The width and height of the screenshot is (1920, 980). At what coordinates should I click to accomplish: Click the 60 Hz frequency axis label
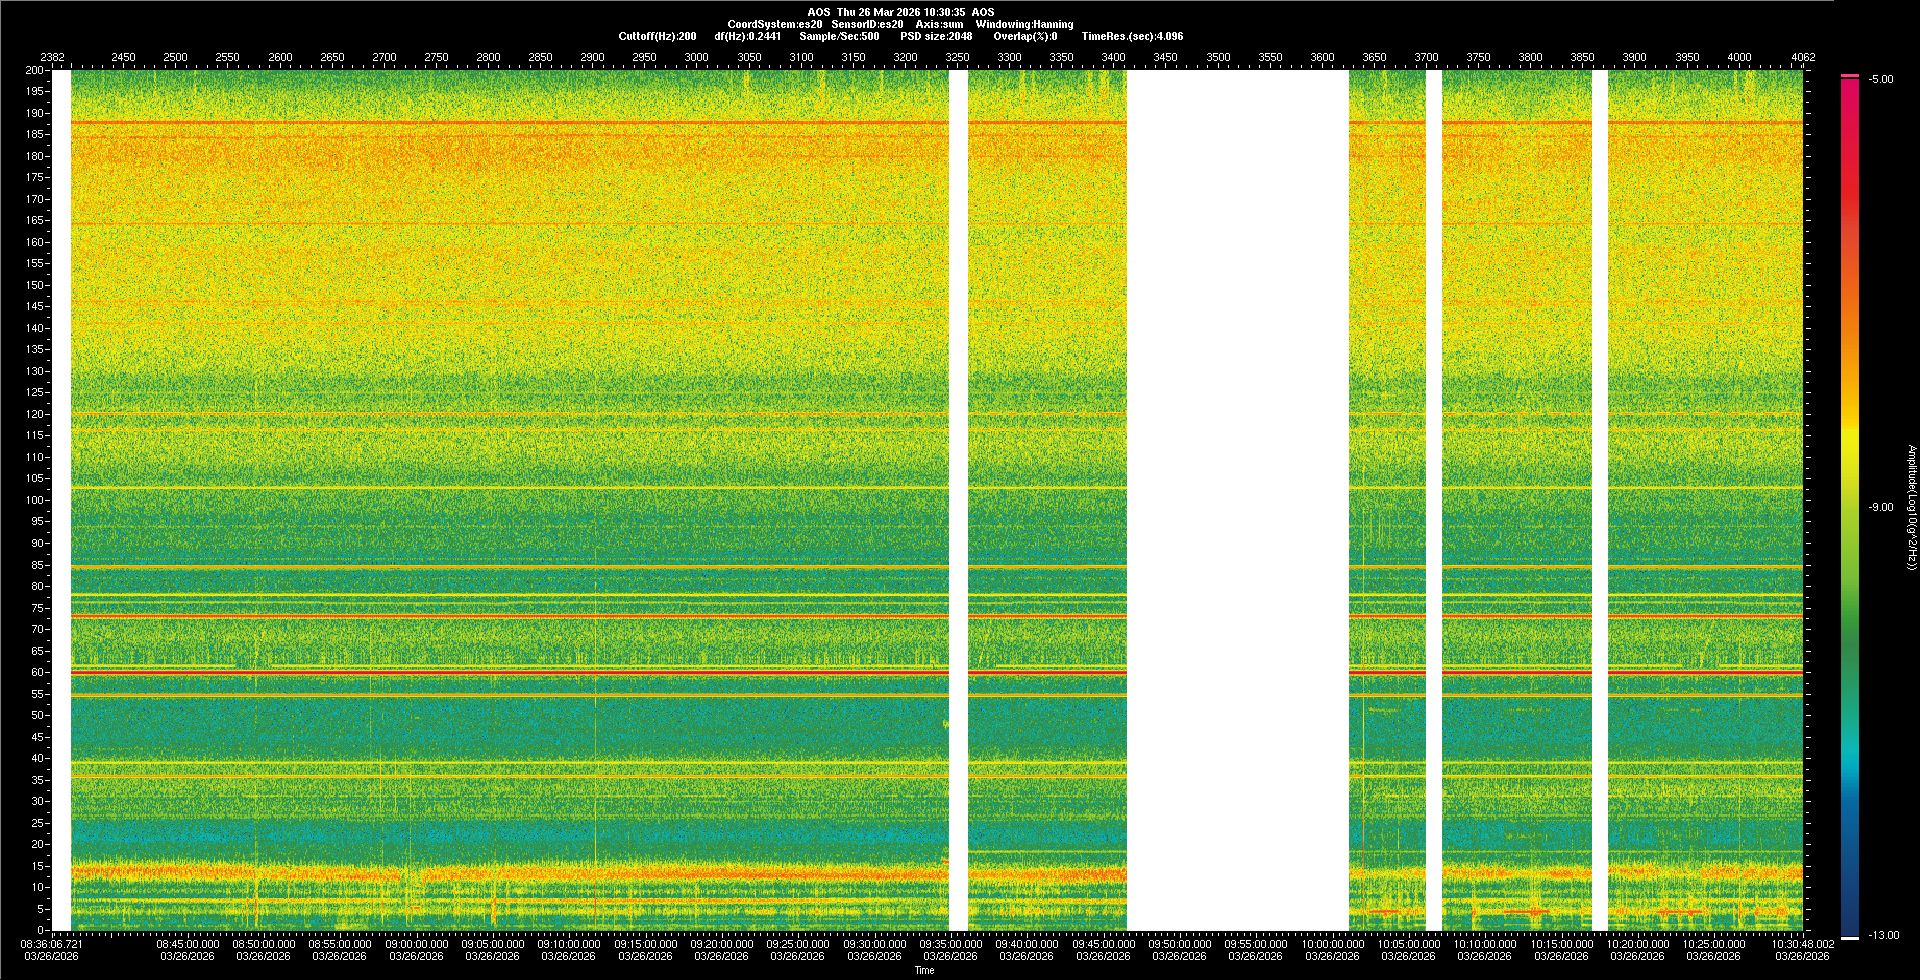click(x=37, y=673)
